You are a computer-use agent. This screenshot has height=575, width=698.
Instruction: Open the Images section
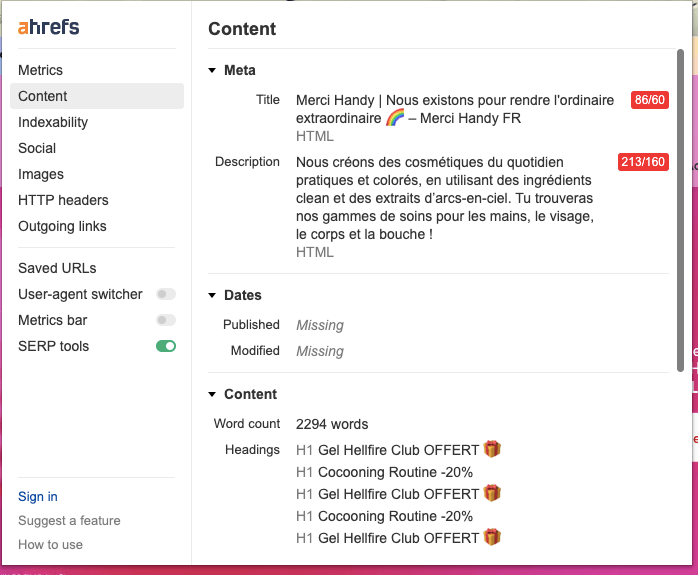(x=41, y=174)
